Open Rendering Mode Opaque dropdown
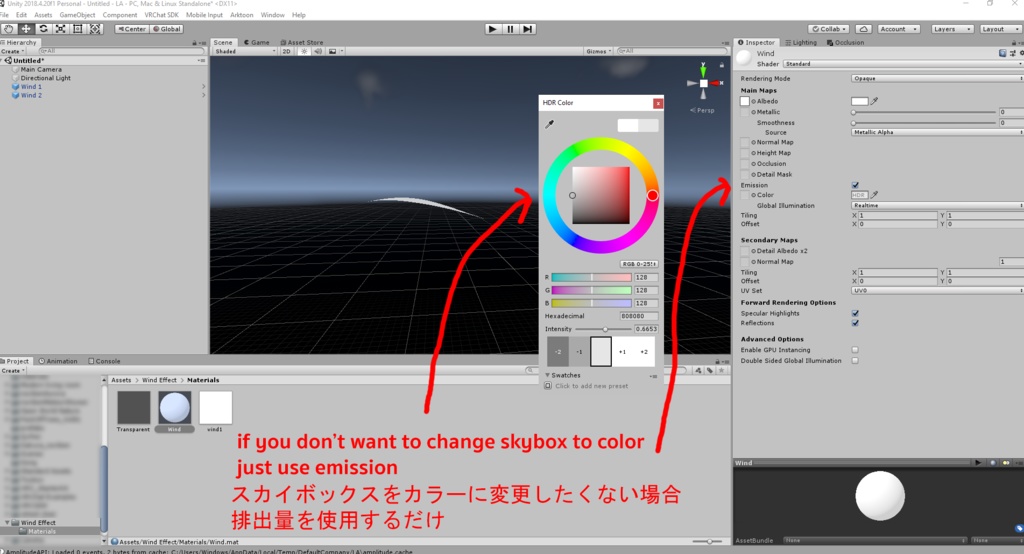Screen dimensions: 1024x554 click(937, 78)
